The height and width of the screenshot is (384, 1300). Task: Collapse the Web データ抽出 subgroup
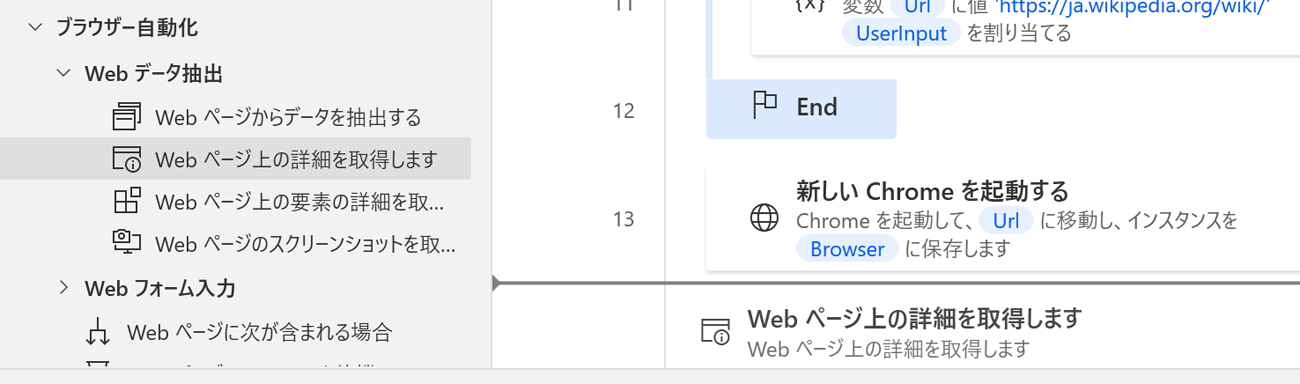(x=64, y=73)
